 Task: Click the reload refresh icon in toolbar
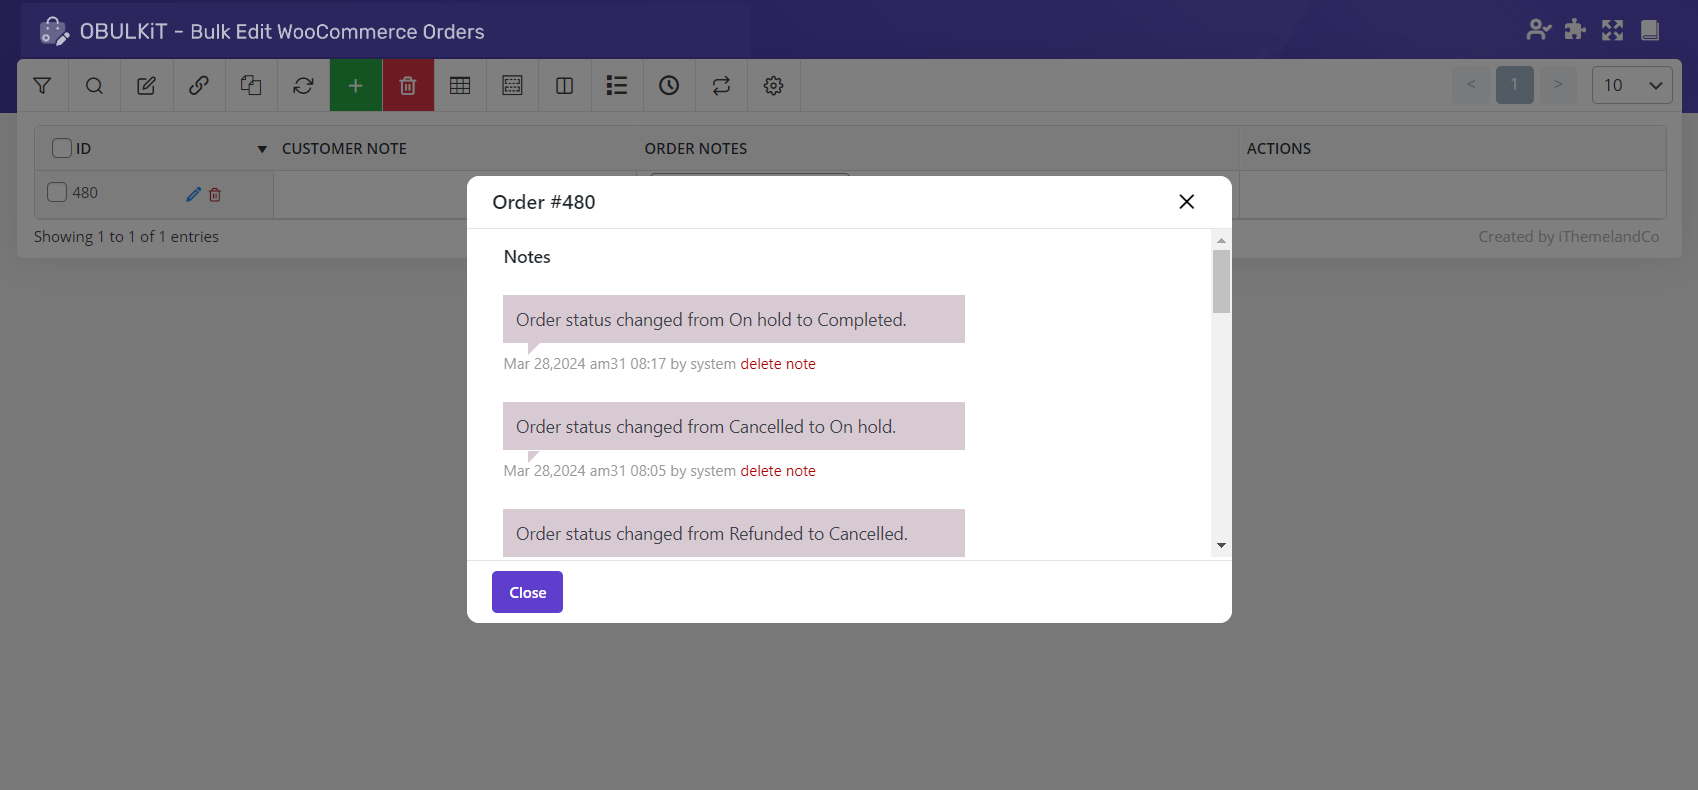tap(303, 86)
